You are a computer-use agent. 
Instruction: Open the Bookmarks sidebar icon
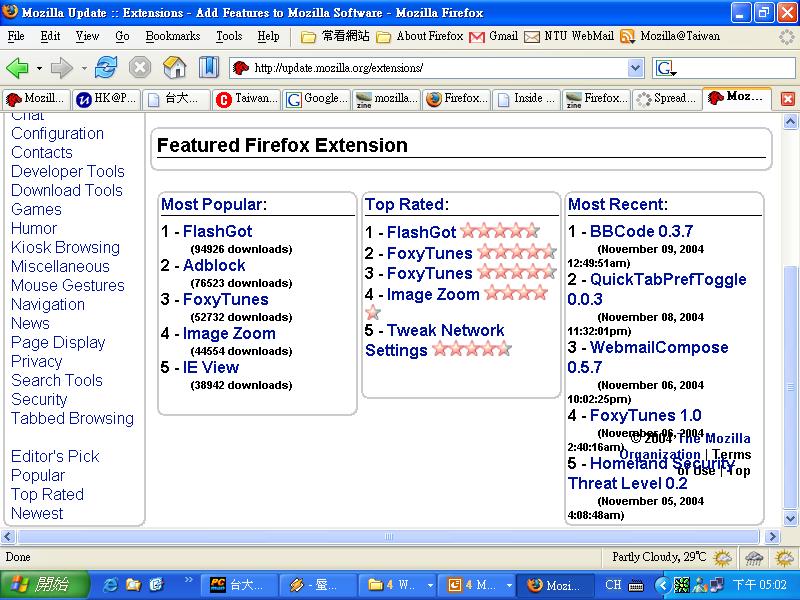coord(208,67)
